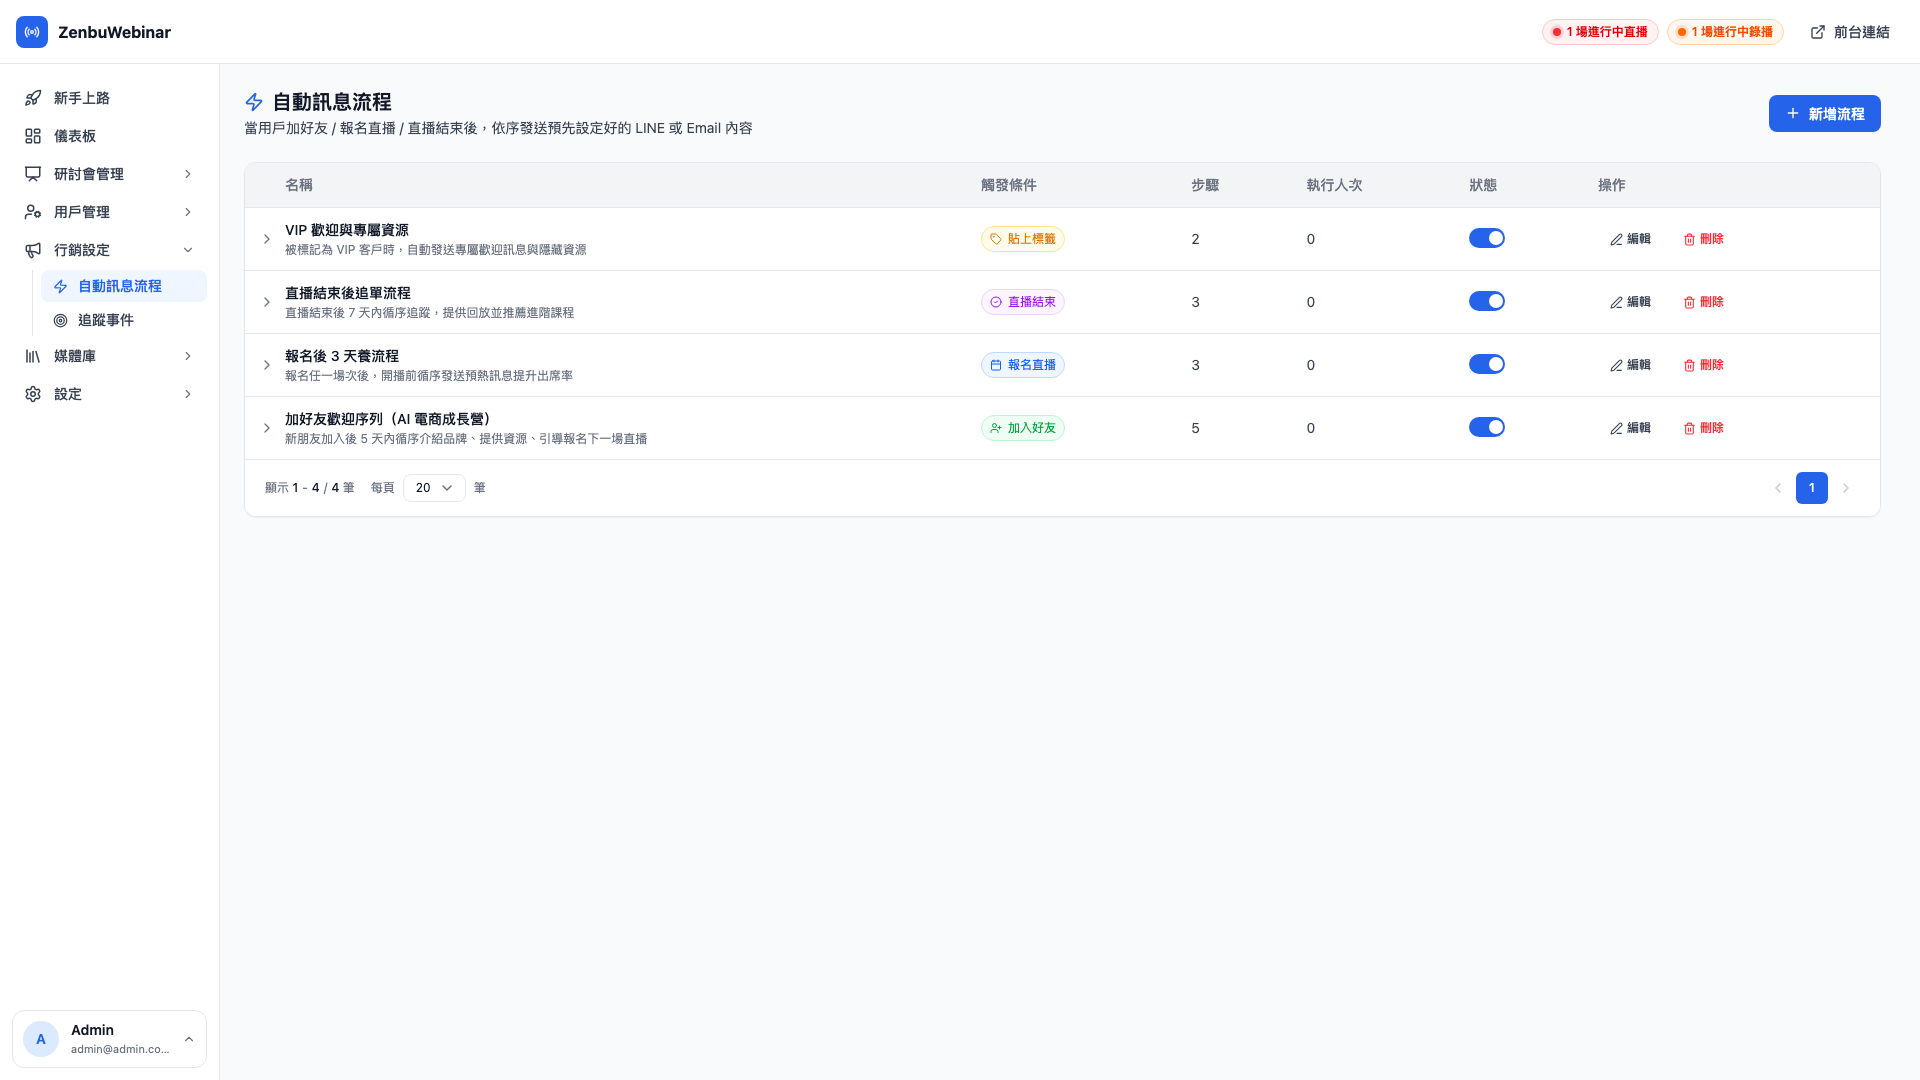Image resolution: width=1920 pixels, height=1080 pixels.
Task: Click the pencil edit icon for VIP 歡迎與專屬資源
Action: click(x=1616, y=240)
